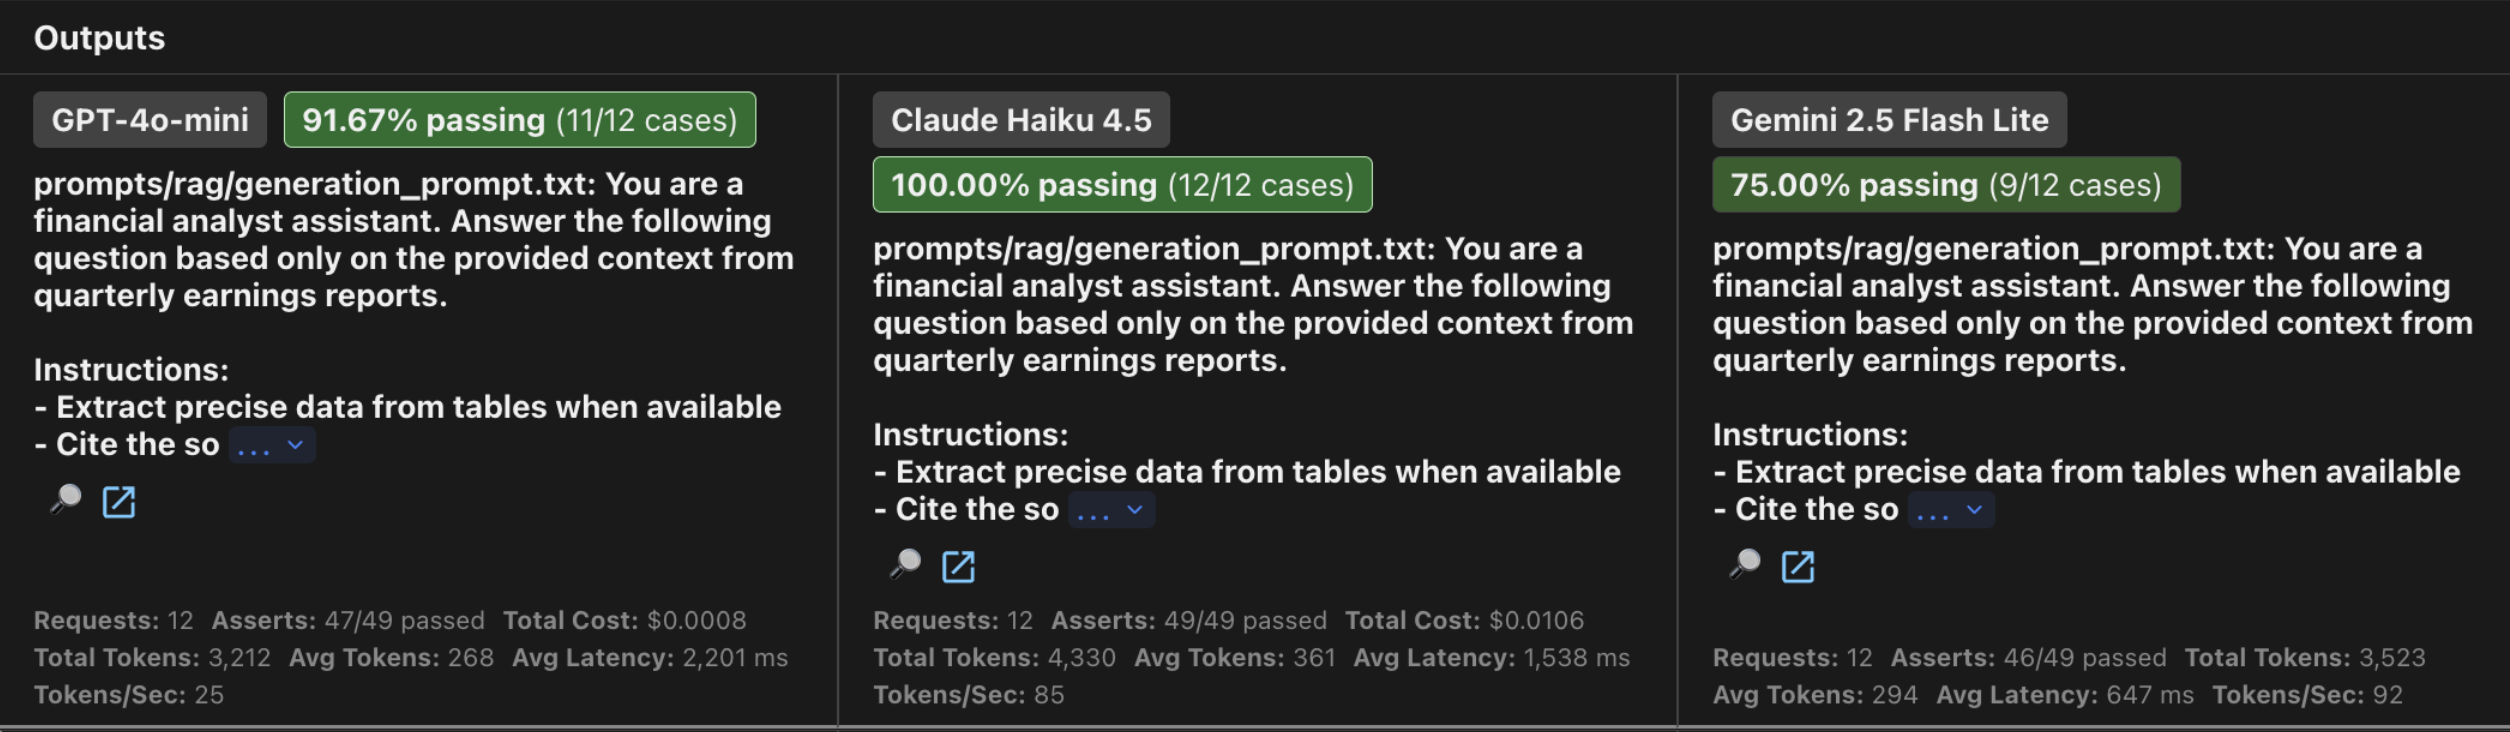Select the Gemini 2.5 Flash Lite model label

(x=1888, y=119)
